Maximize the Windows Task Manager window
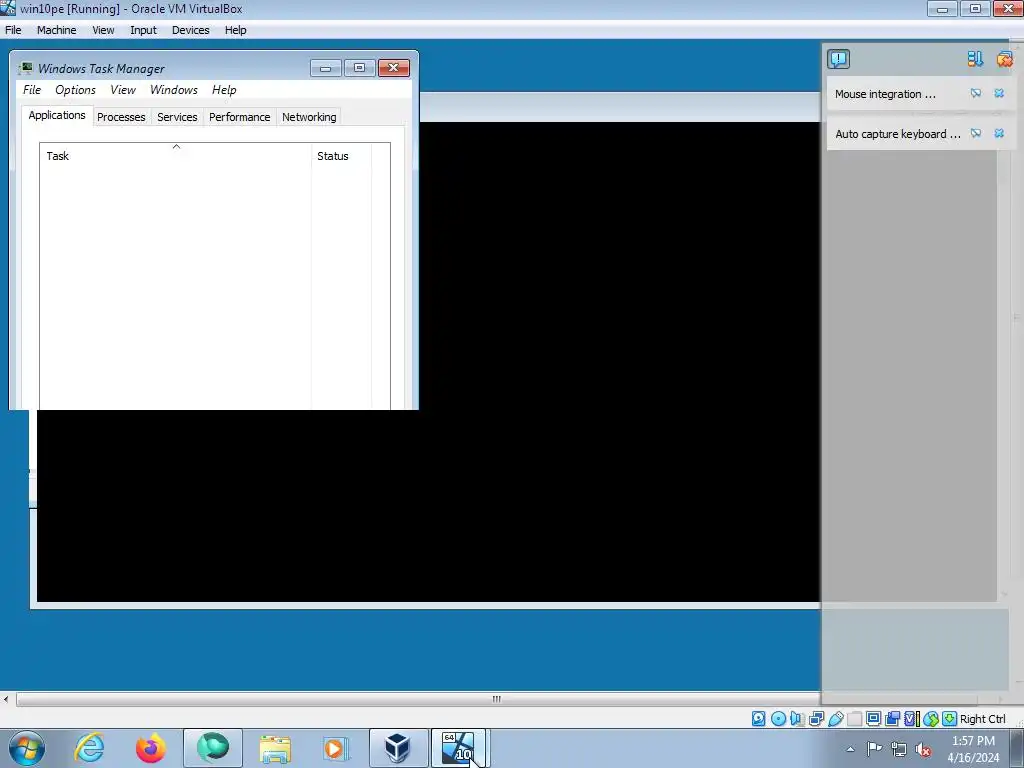 tap(359, 68)
